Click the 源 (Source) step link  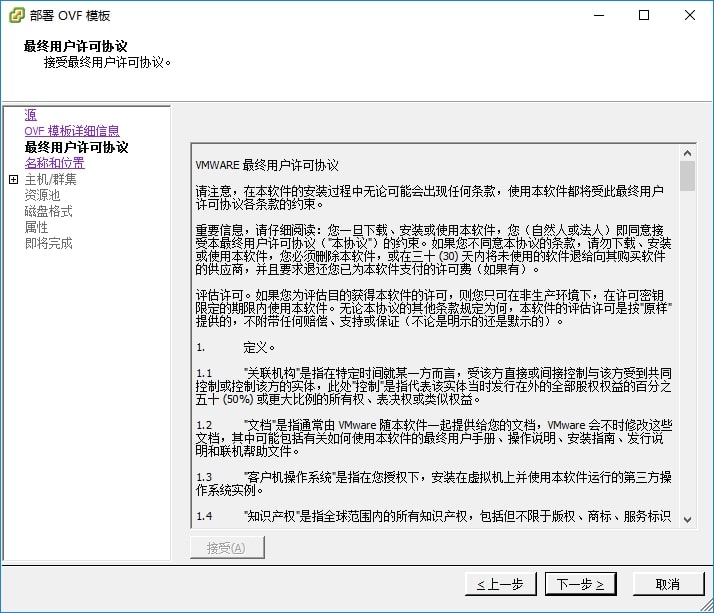point(31,115)
